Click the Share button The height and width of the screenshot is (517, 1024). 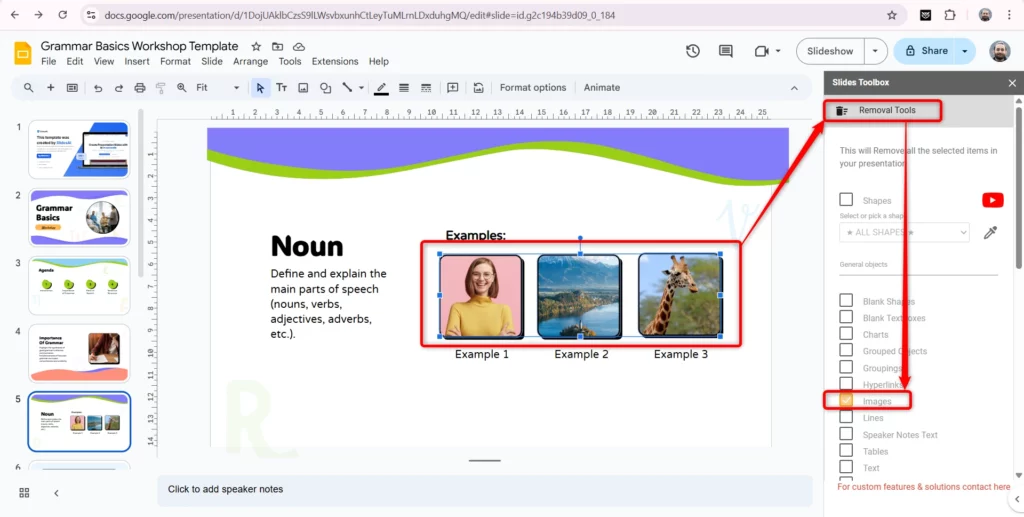[x=926, y=51]
